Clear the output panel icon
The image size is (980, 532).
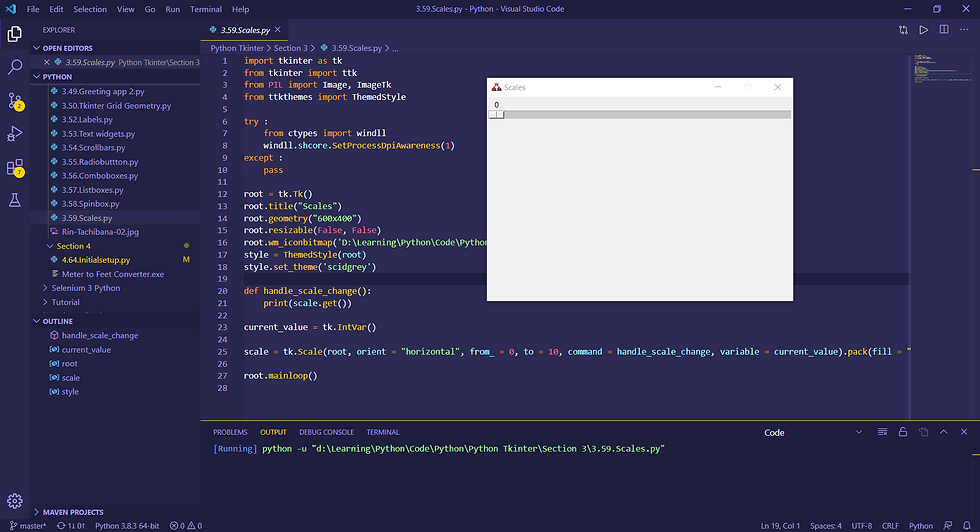click(882, 432)
